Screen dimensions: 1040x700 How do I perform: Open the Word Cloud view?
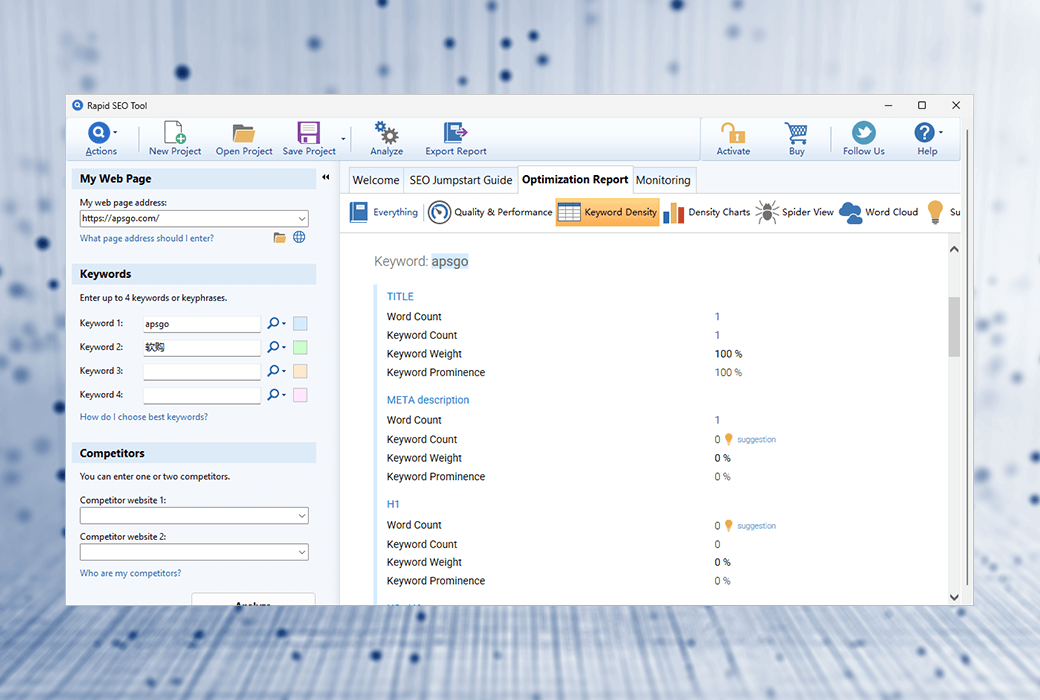(x=879, y=212)
